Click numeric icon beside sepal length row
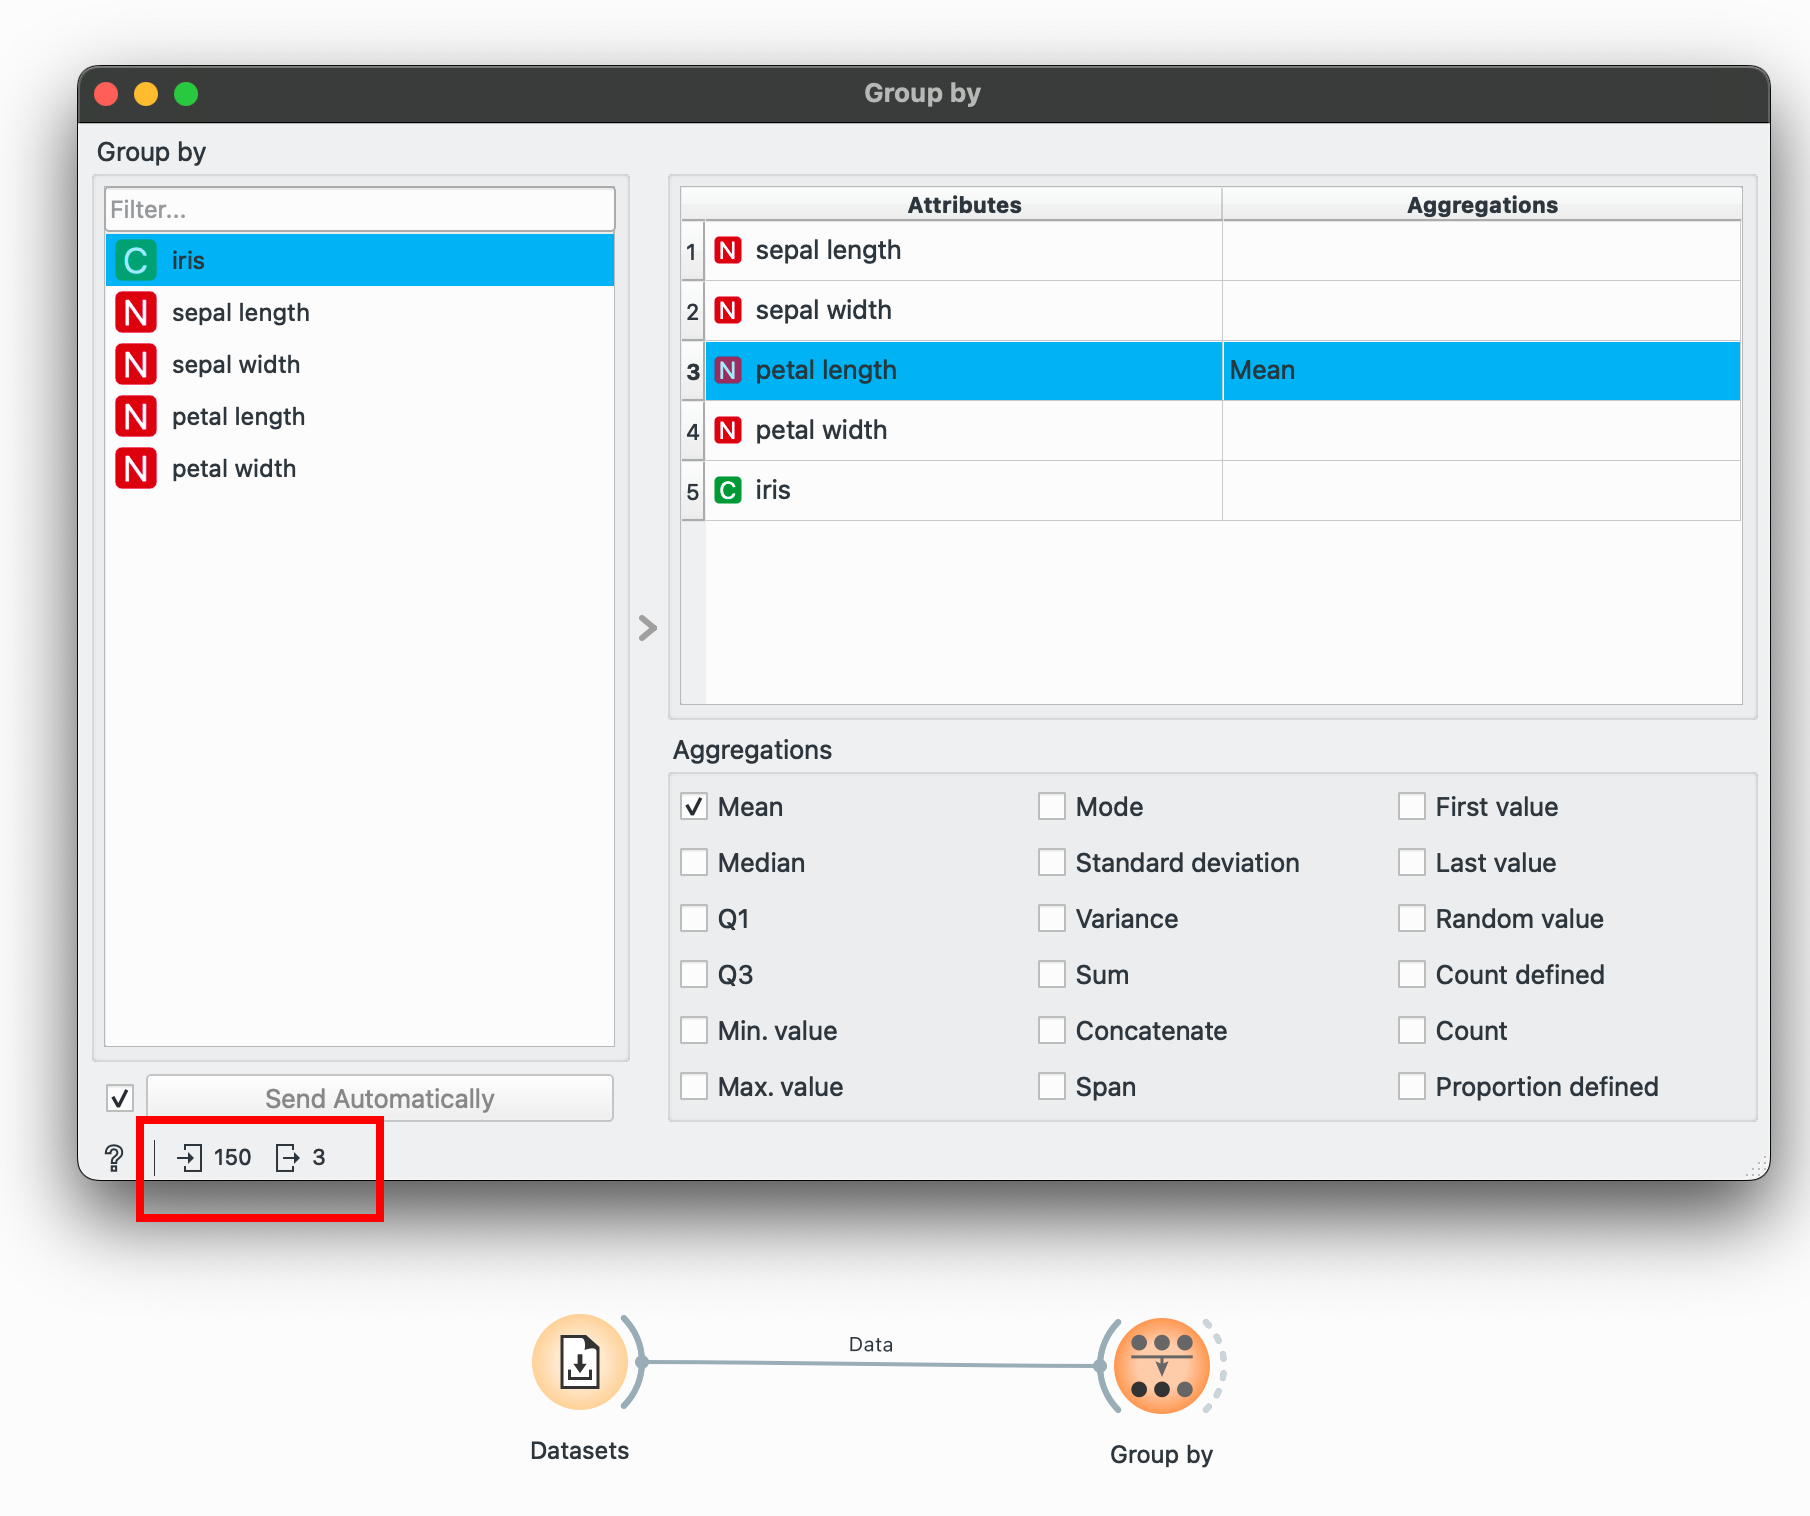The width and height of the screenshot is (1810, 1516). click(x=728, y=251)
